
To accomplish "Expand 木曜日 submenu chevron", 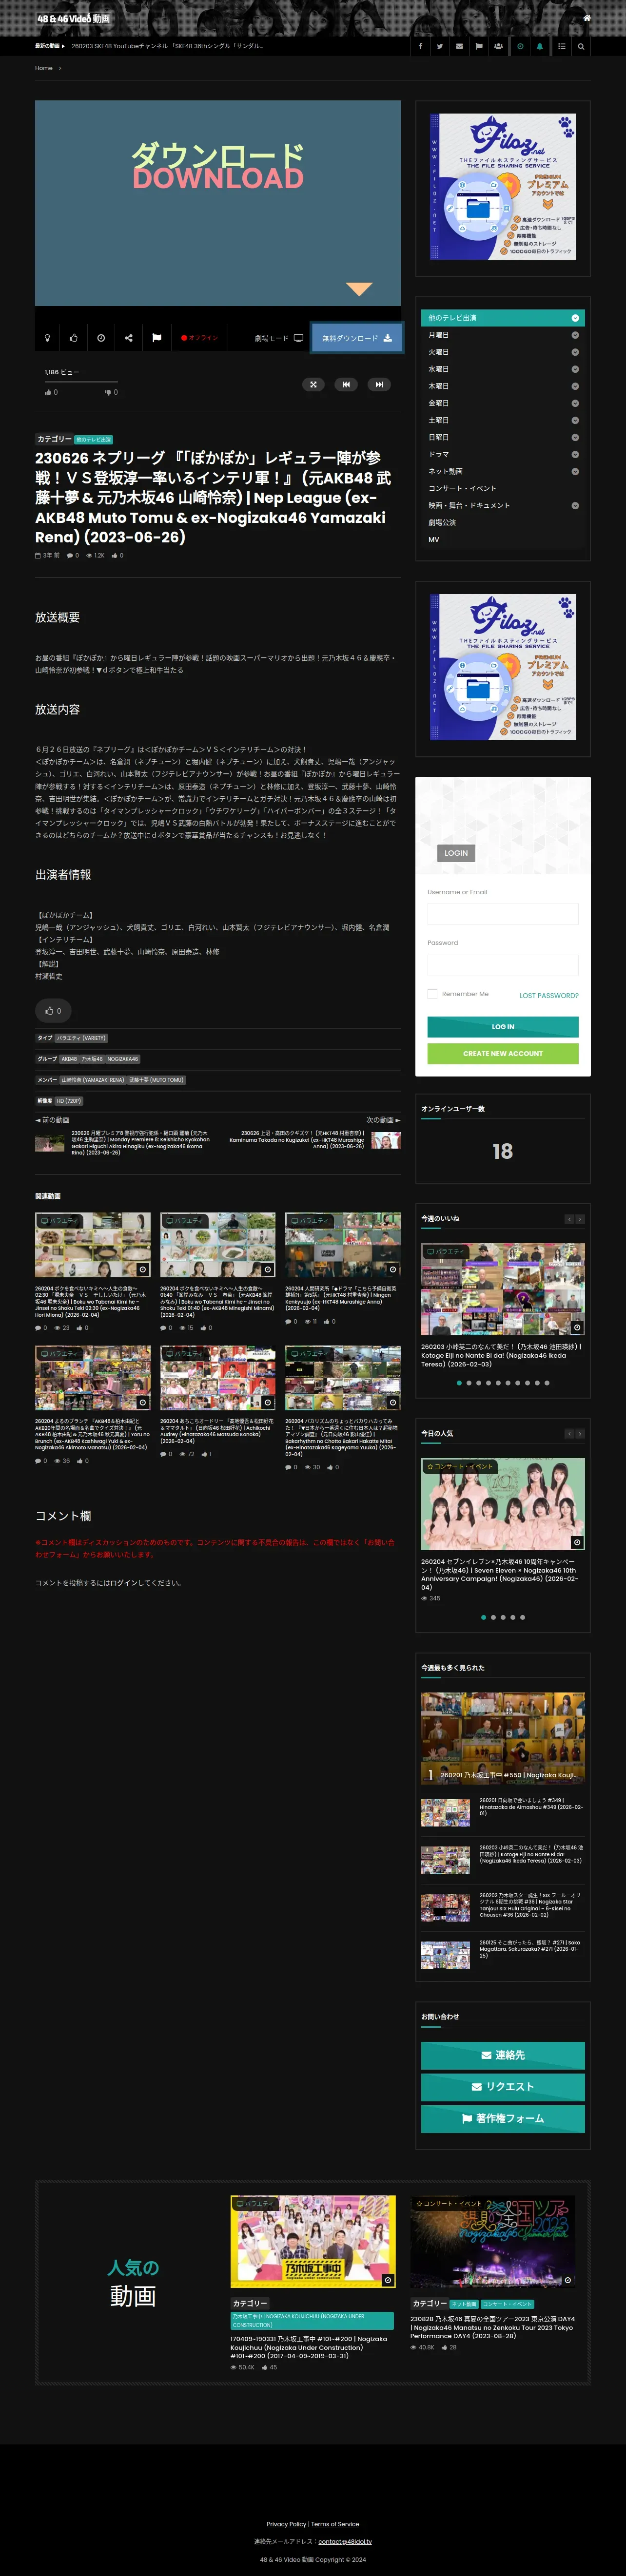I will 575,386.
